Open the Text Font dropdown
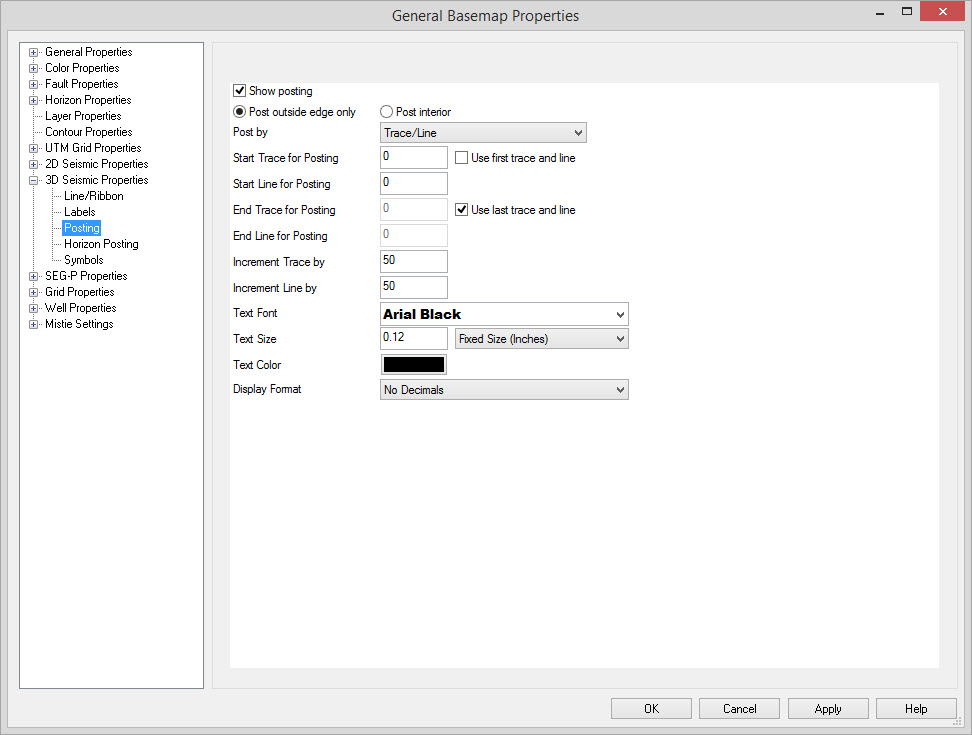 [504, 314]
